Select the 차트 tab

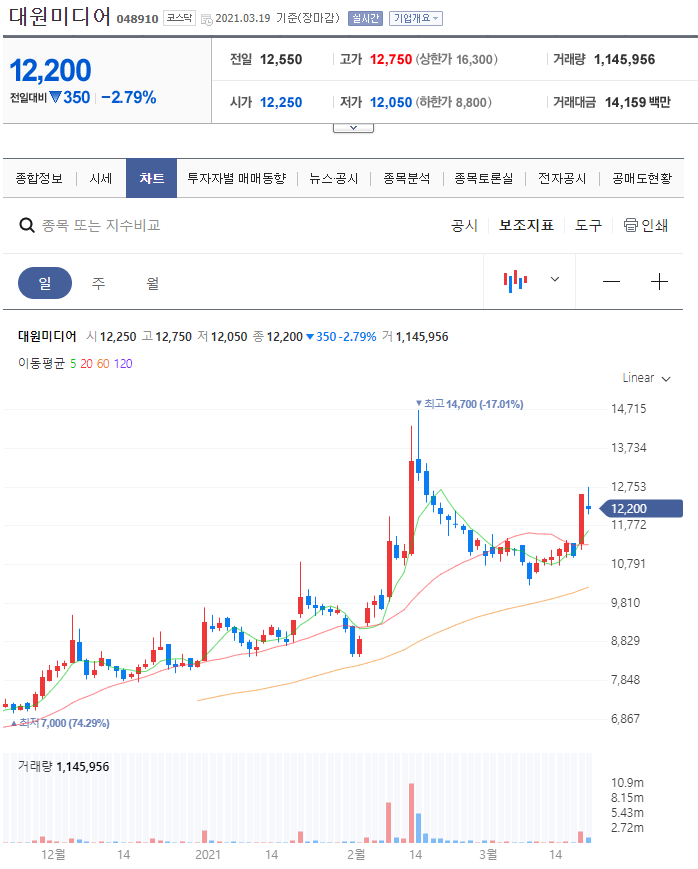tap(151, 178)
